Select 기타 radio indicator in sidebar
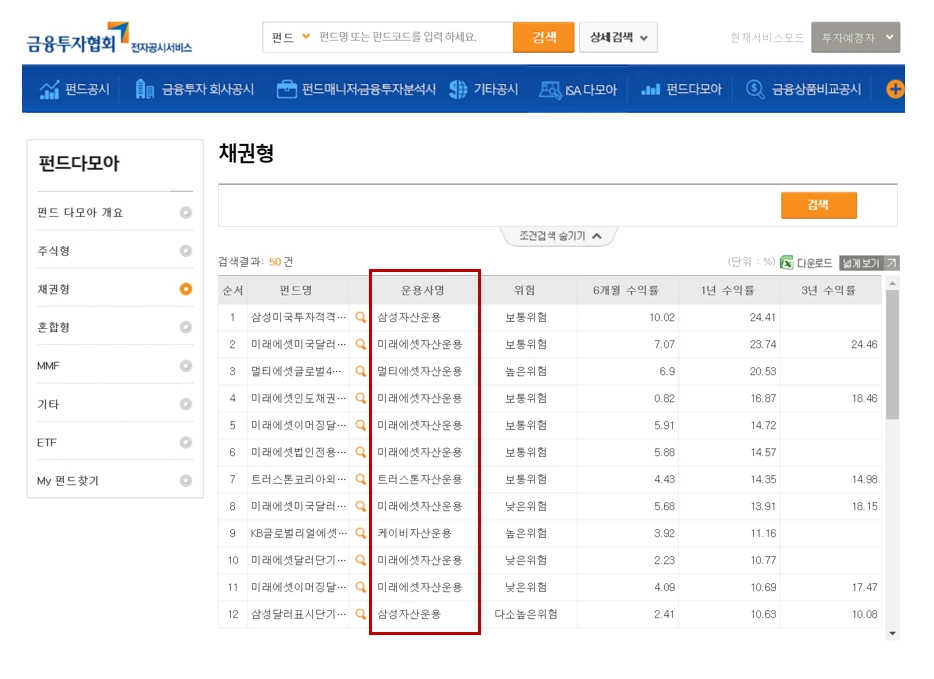Viewport: 934px width, 679px height. 186,404
